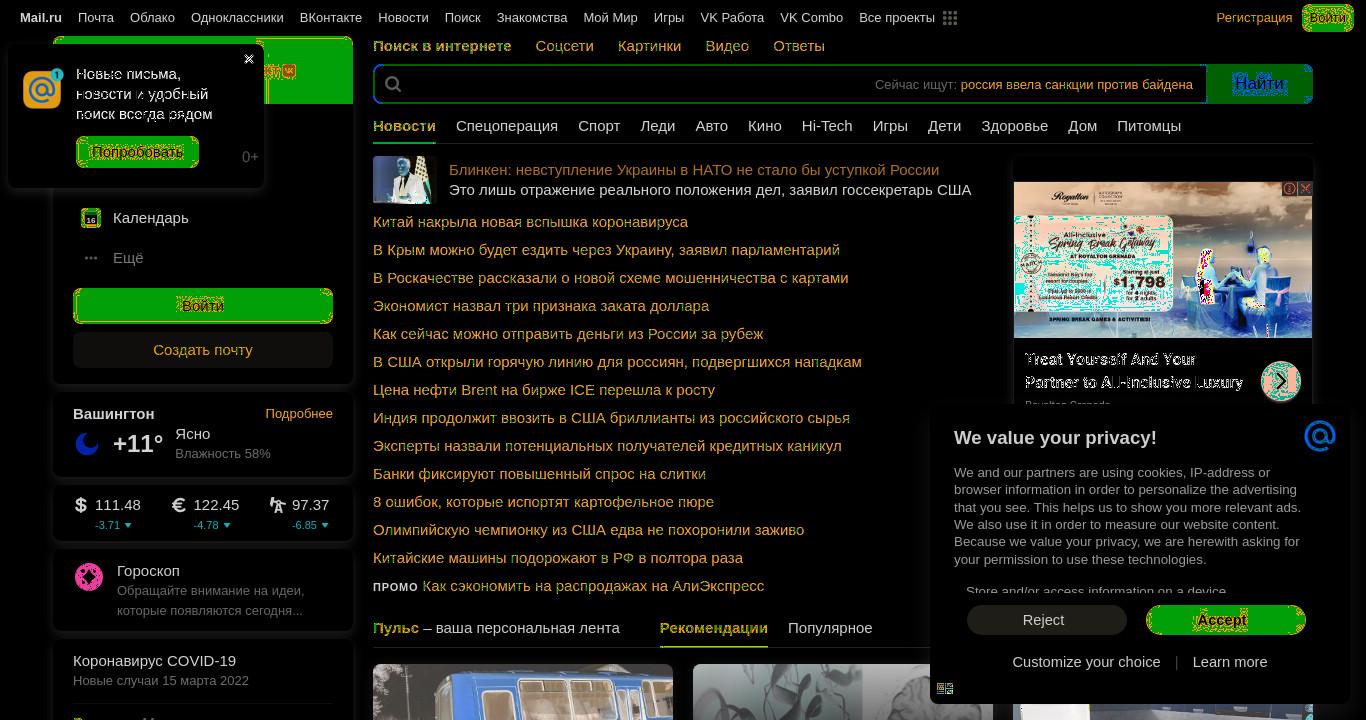
Task: Open Learn more link in the privacy dialog
Action: tap(1229, 662)
